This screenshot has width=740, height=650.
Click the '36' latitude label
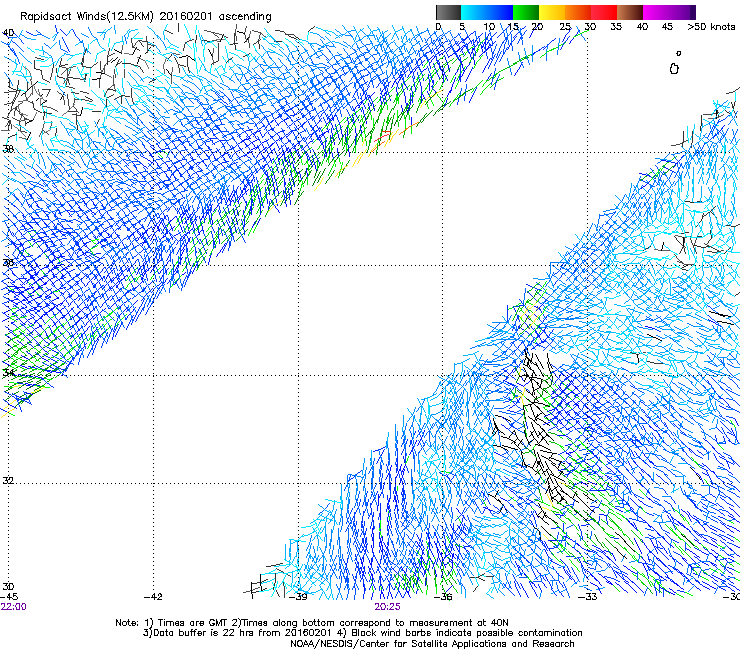[8, 262]
